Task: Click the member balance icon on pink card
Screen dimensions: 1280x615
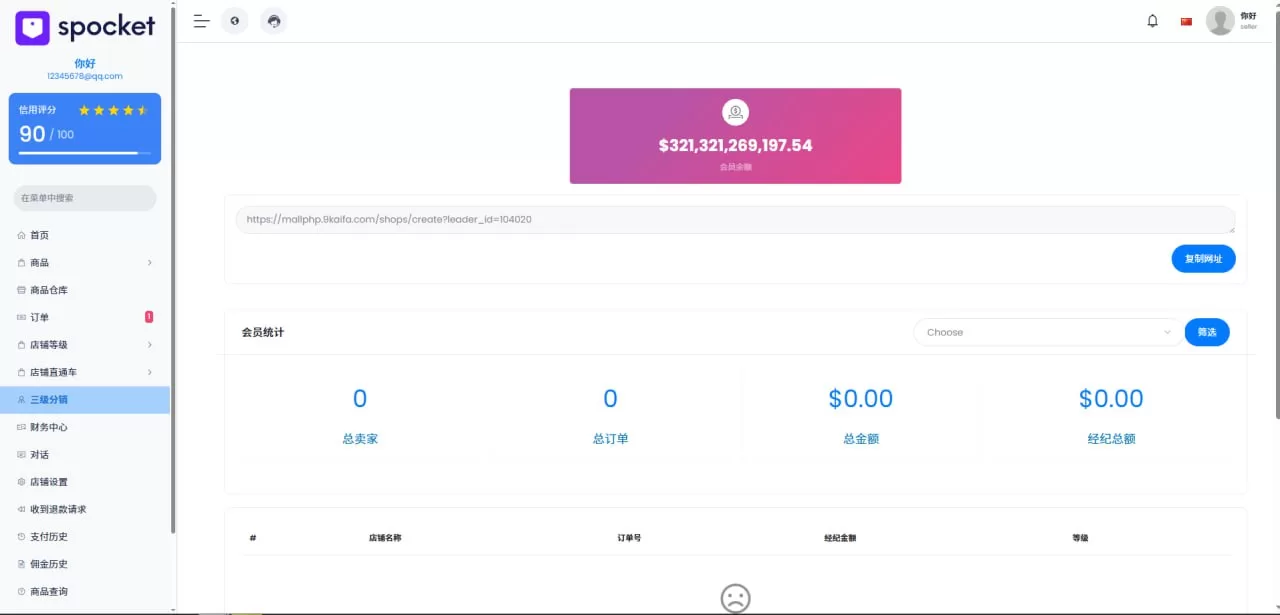Action: tap(735, 112)
